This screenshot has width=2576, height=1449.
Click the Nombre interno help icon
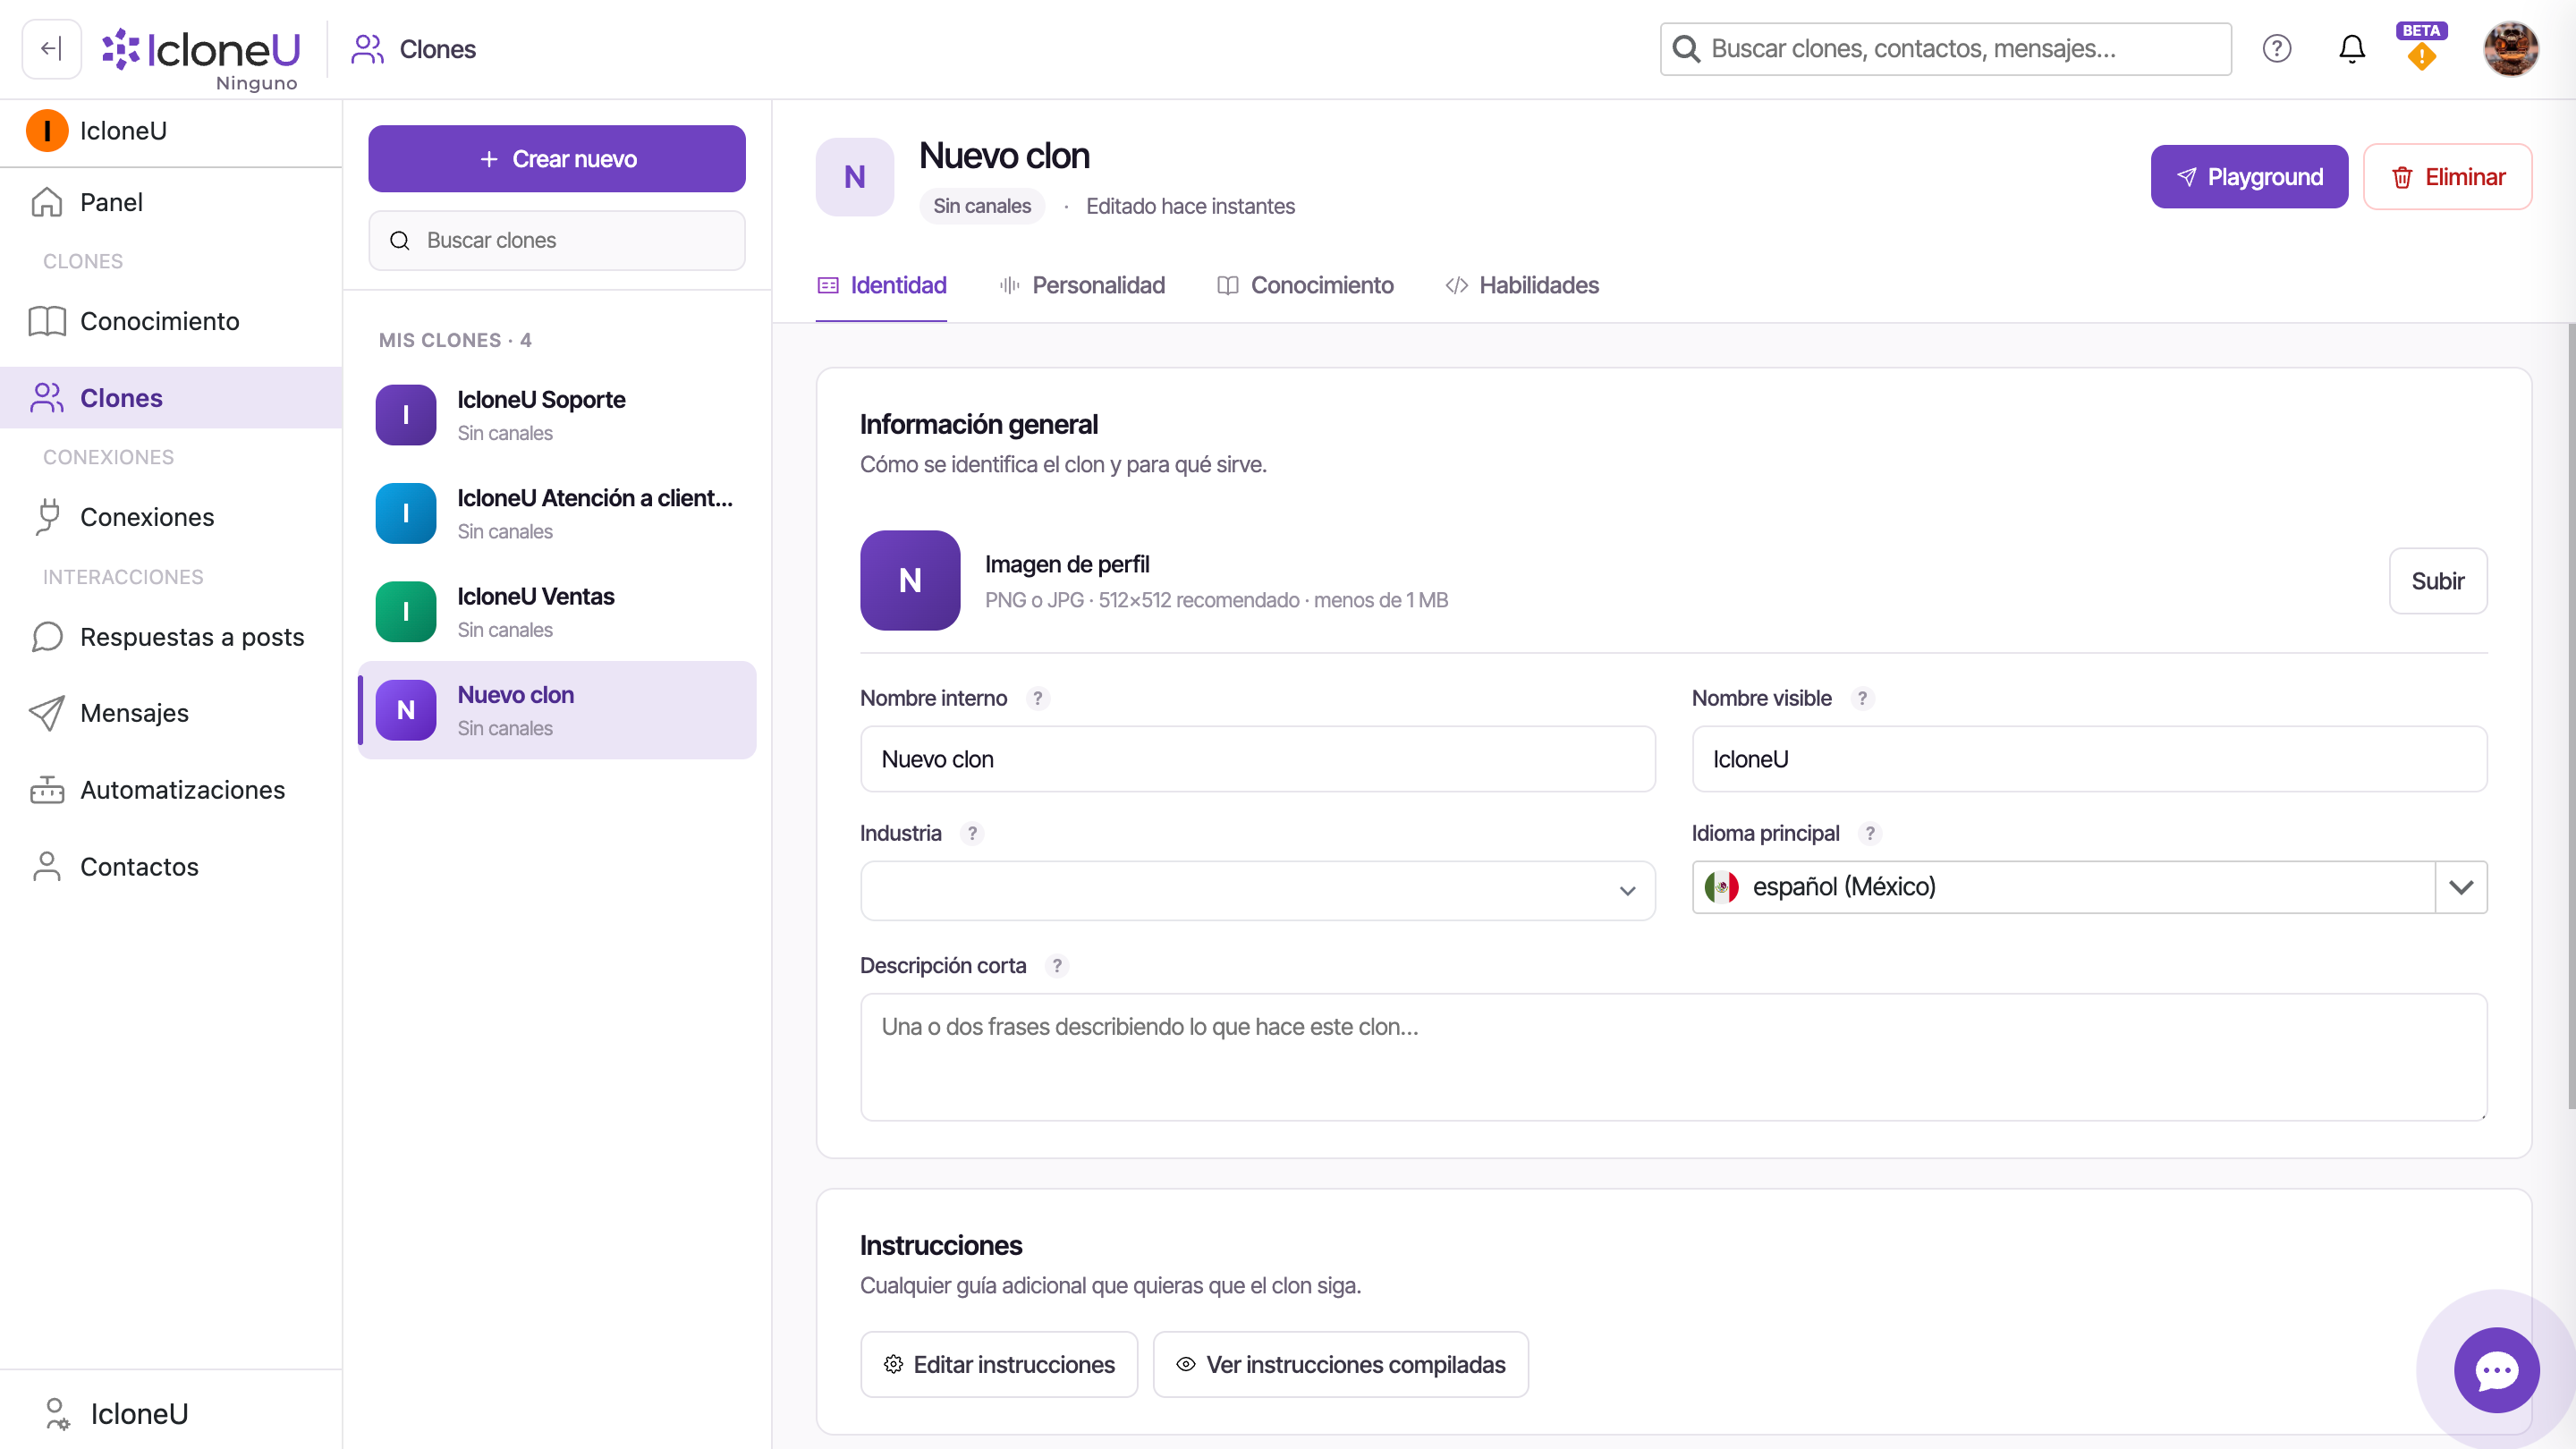(1037, 698)
